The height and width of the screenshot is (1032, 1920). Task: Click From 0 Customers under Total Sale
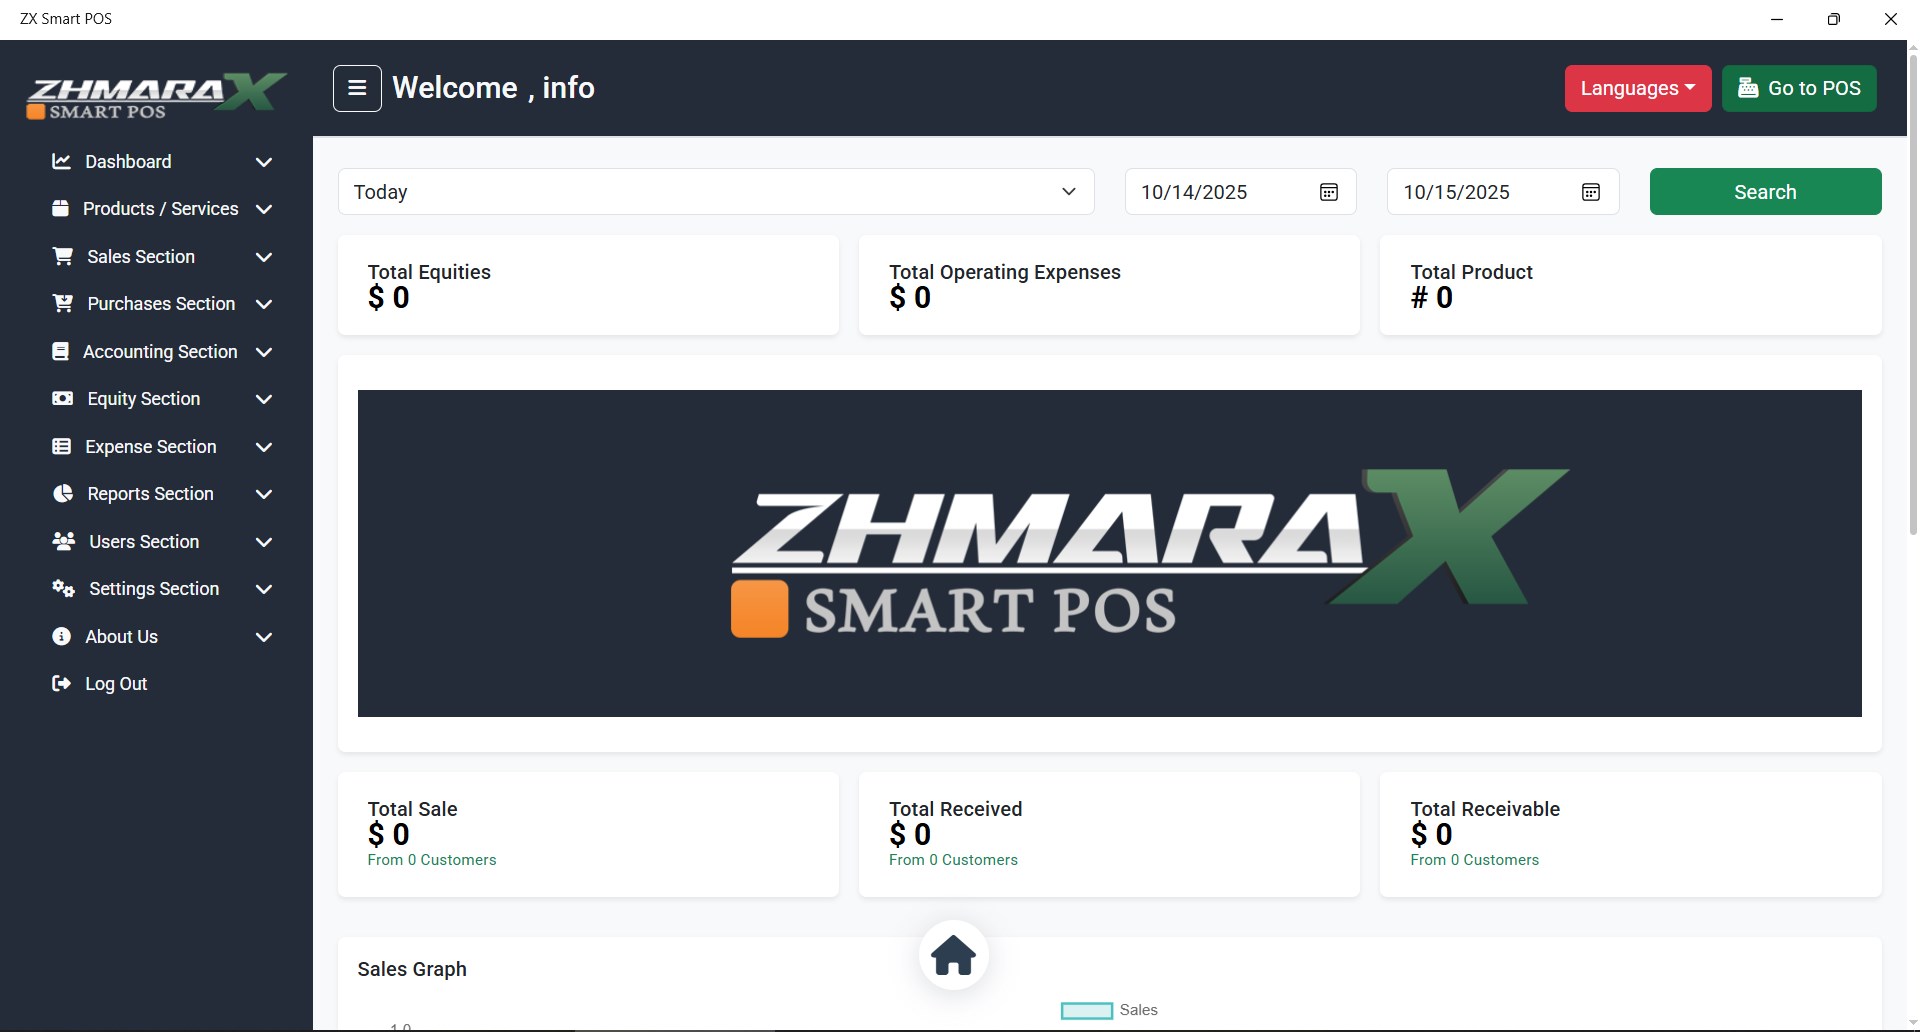(432, 860)
